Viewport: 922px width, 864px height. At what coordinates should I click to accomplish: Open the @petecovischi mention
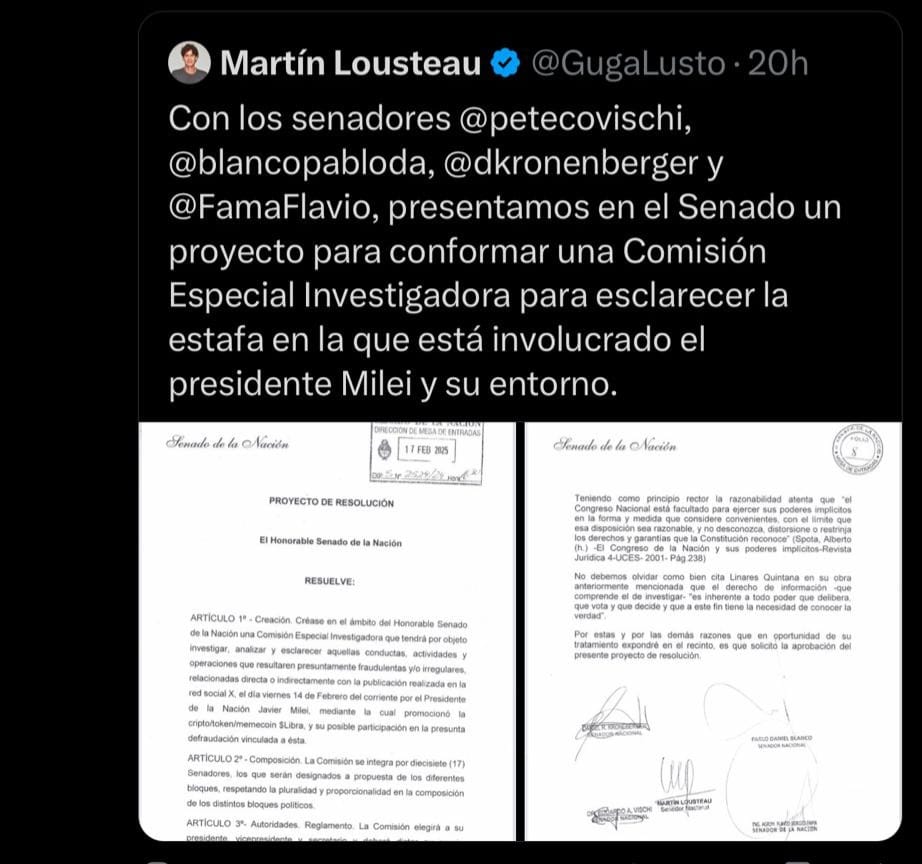[574, 119]
